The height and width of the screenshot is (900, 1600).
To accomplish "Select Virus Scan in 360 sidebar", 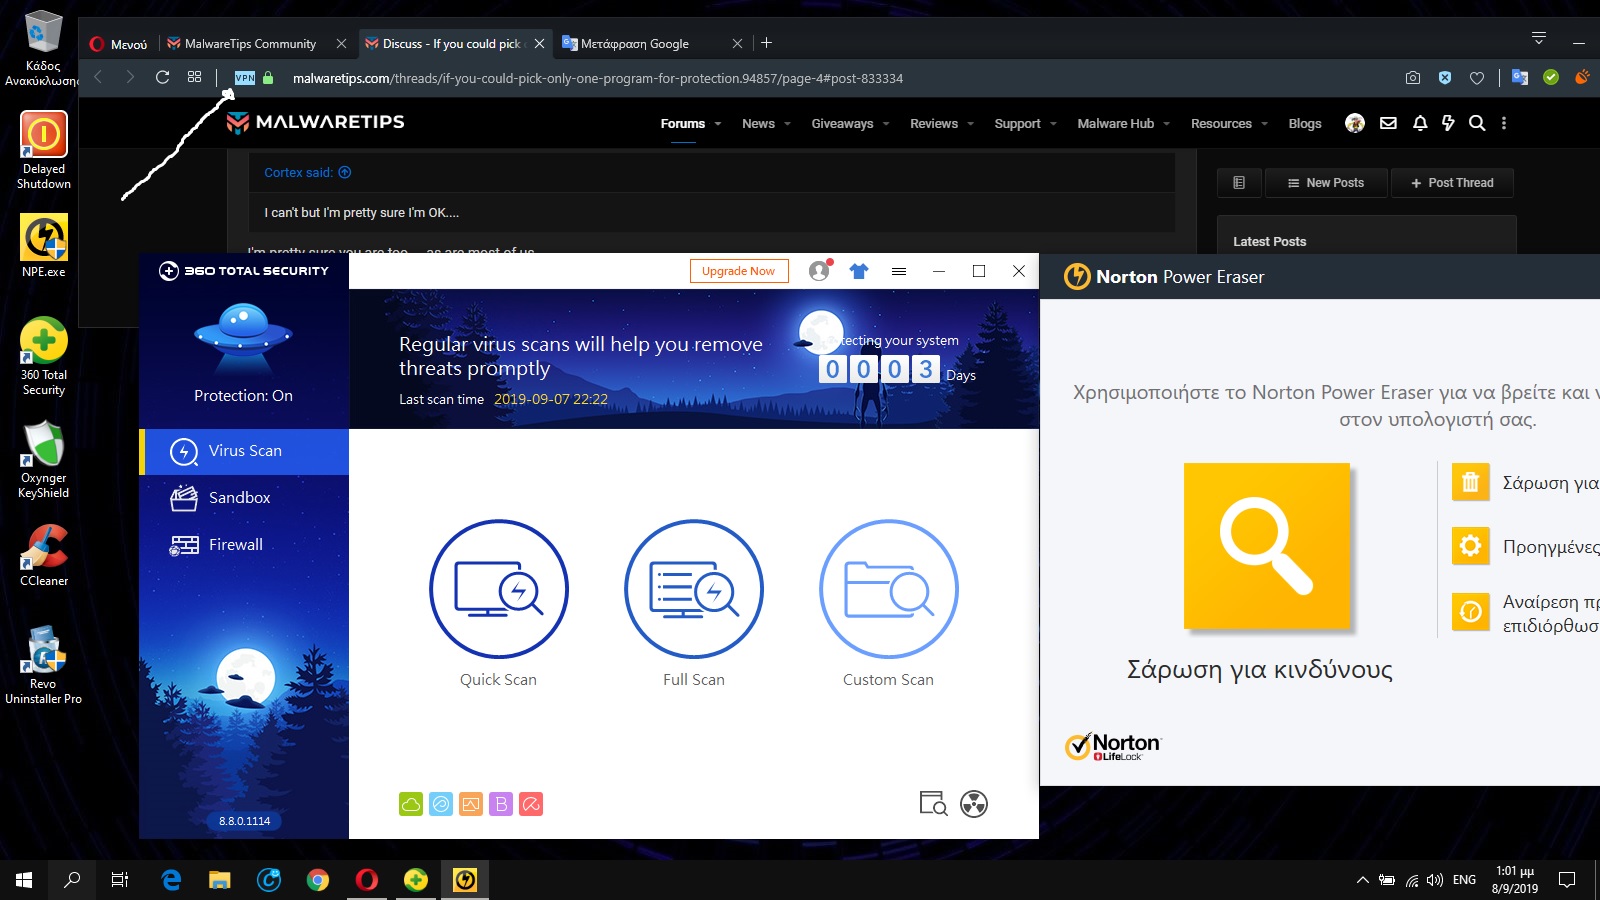I will pyautogui.click(x=244, y=451).
